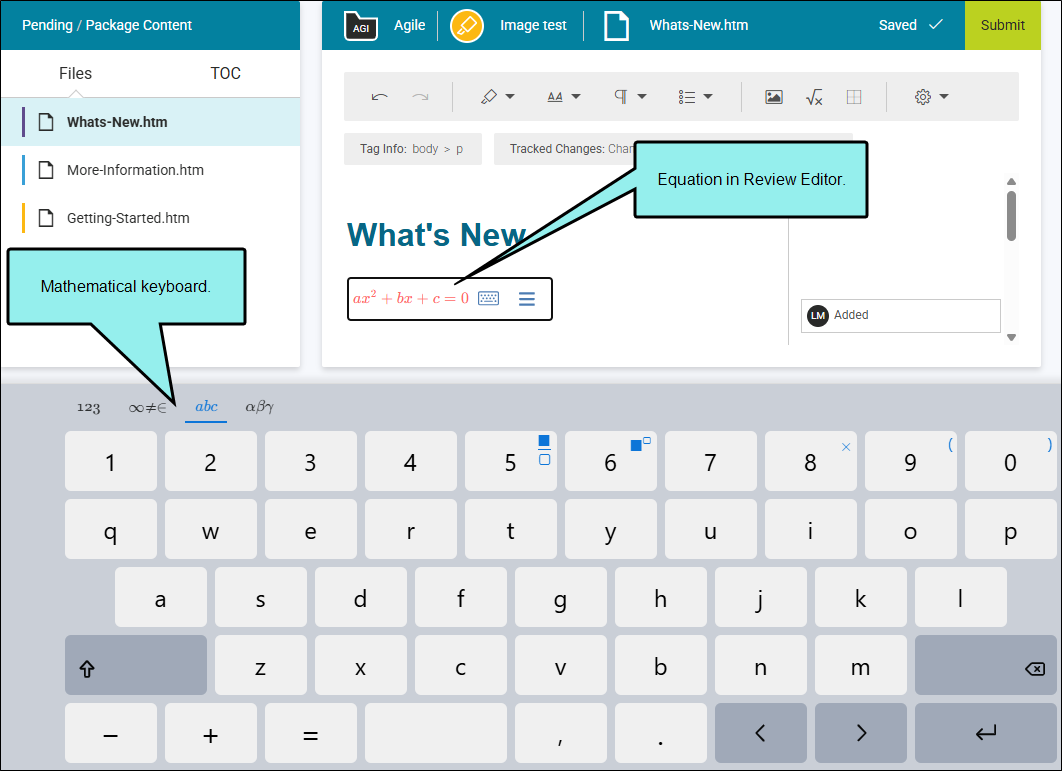Tap the period key
This screenshot has width=1062, height=771.
(x=660, y=733)
